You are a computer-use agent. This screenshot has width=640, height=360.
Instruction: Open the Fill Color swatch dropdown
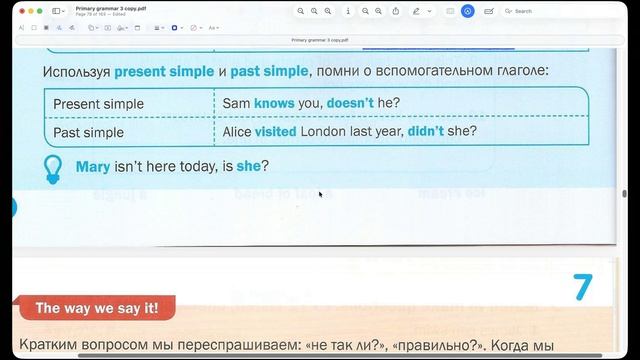click(x=195, y=28)
